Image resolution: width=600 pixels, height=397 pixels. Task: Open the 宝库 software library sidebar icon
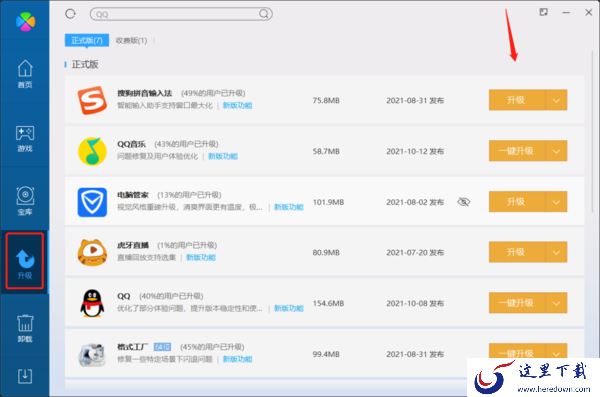click(x=25, y=201)
